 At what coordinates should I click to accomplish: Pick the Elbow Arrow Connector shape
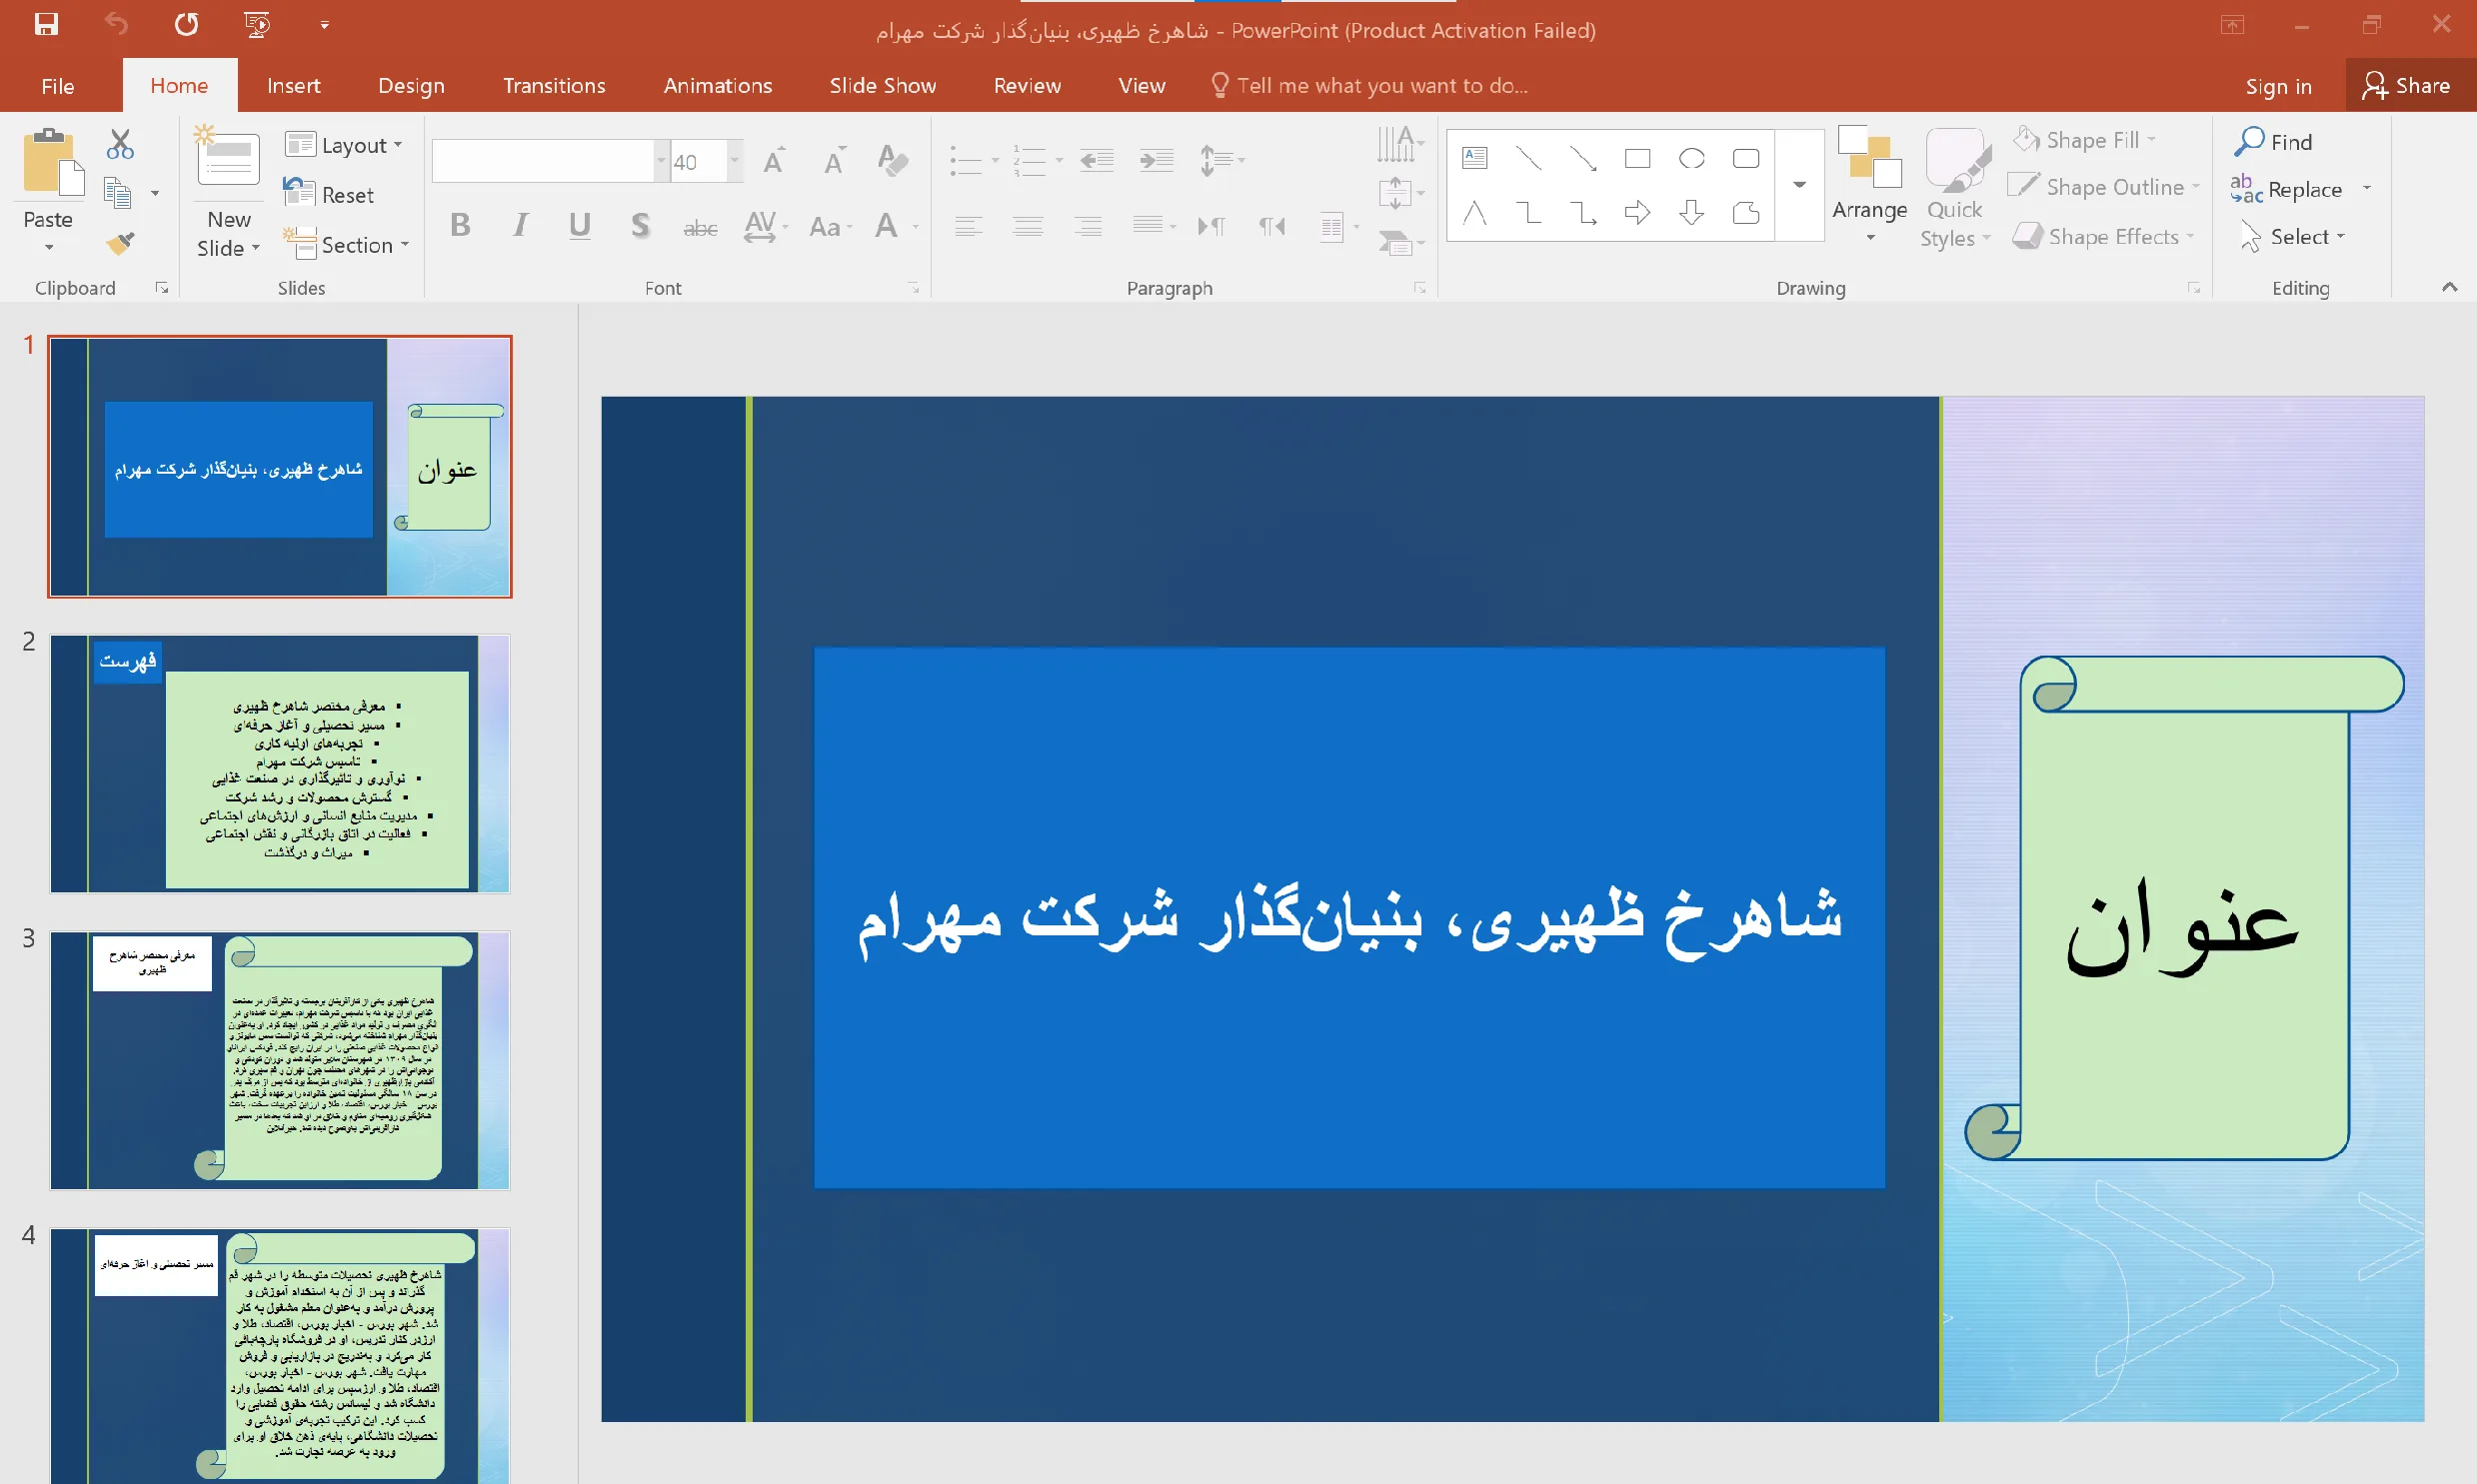[x=1584, y=212]
